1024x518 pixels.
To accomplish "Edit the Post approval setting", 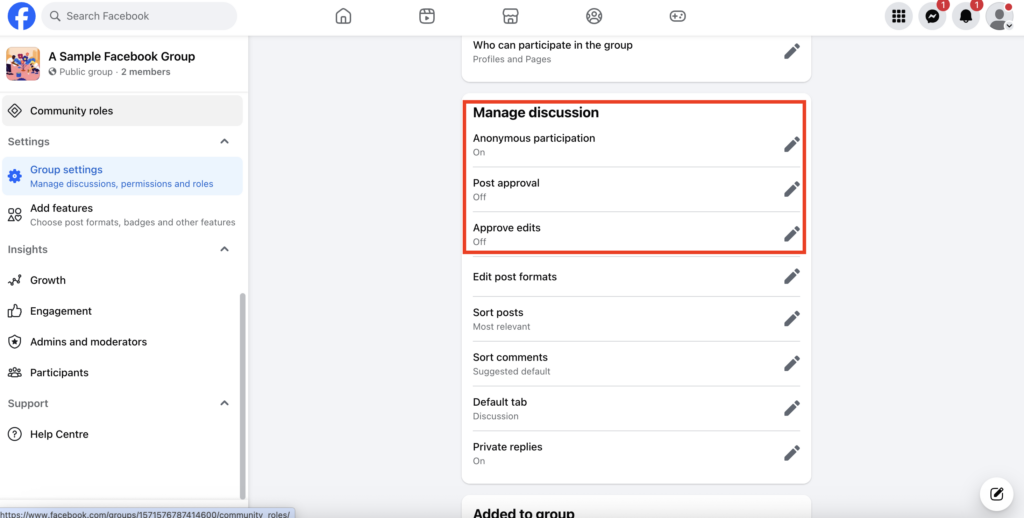I will pos(791,190).
